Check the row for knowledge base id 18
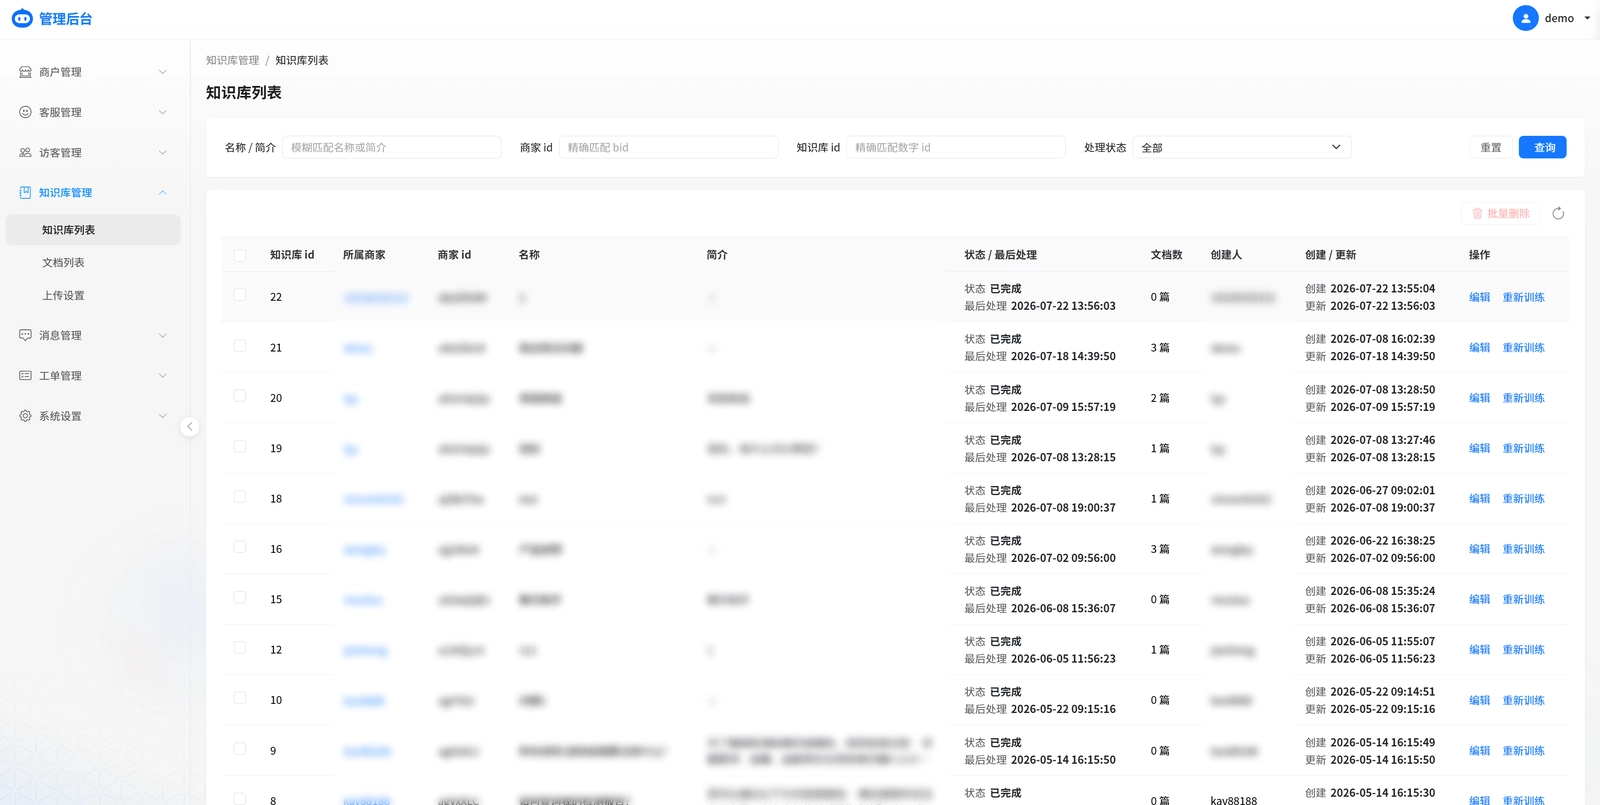1600x805 pixels. [x=240, y=497]
